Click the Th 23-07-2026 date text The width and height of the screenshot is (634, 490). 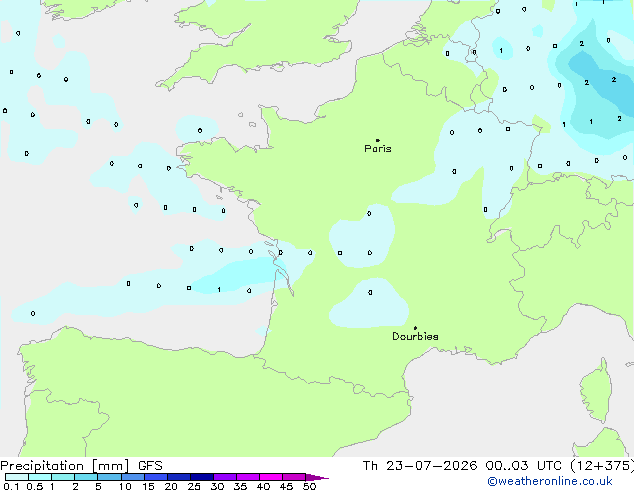click(x=420, y=466)
